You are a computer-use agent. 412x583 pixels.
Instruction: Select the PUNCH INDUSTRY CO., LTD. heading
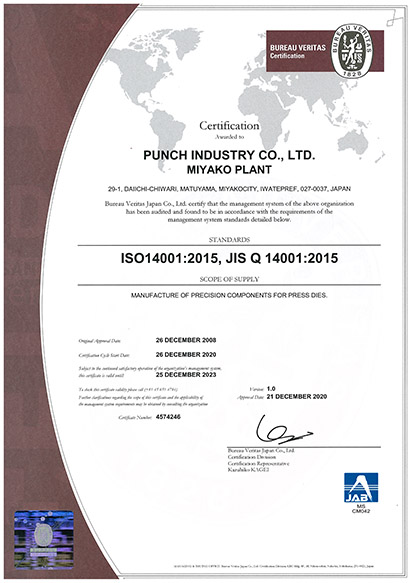point(229,155)
